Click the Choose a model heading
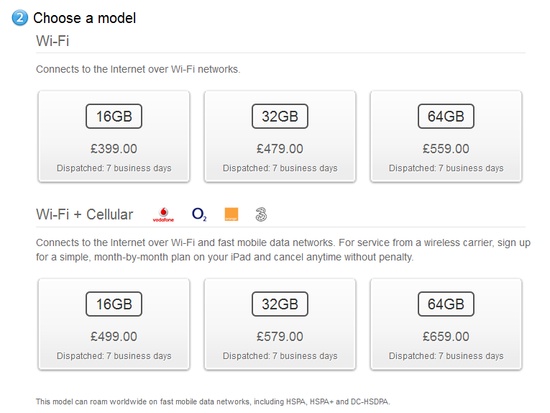The width and height of the screenshot is (550, 413). pos(85,18)
